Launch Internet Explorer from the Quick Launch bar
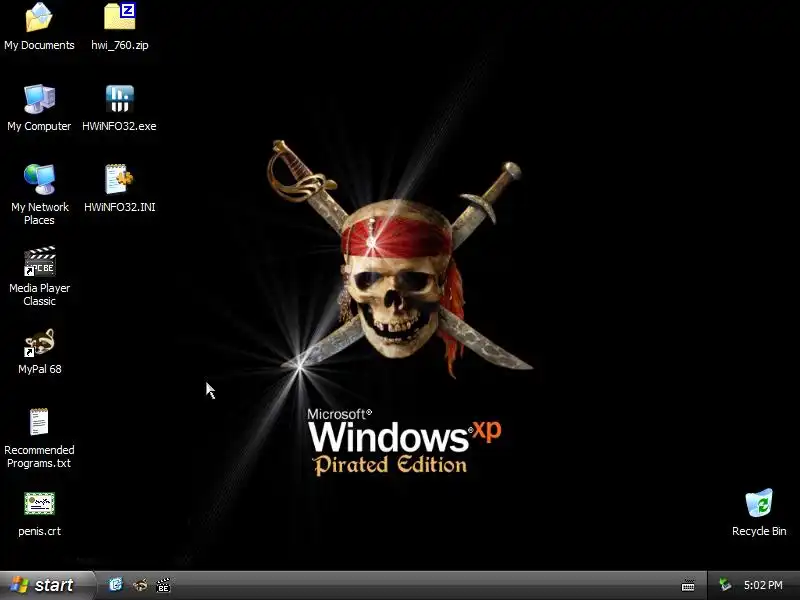This screenshot has height=600, width=800. click(x=116, y=585)
